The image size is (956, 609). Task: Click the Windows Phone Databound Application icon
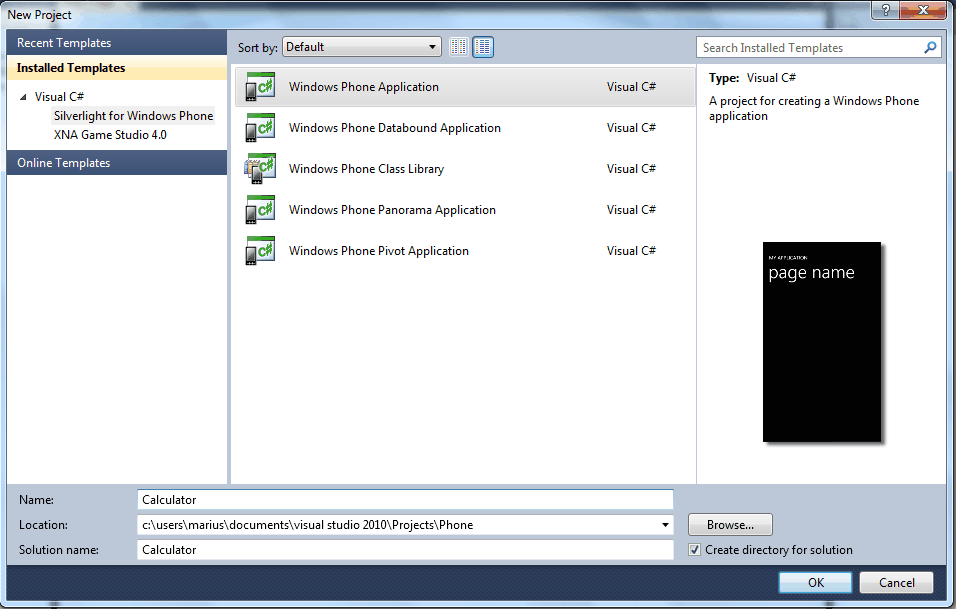pyautogui.click(x=260, y=127)
